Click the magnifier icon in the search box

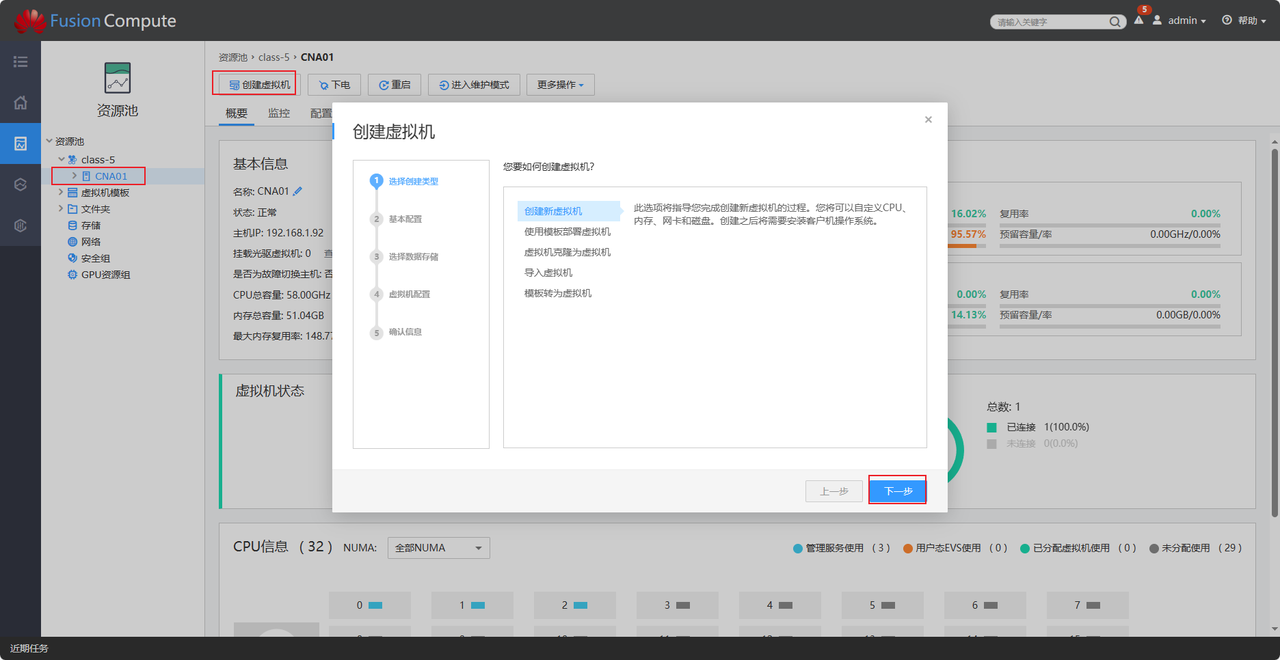1115,22
